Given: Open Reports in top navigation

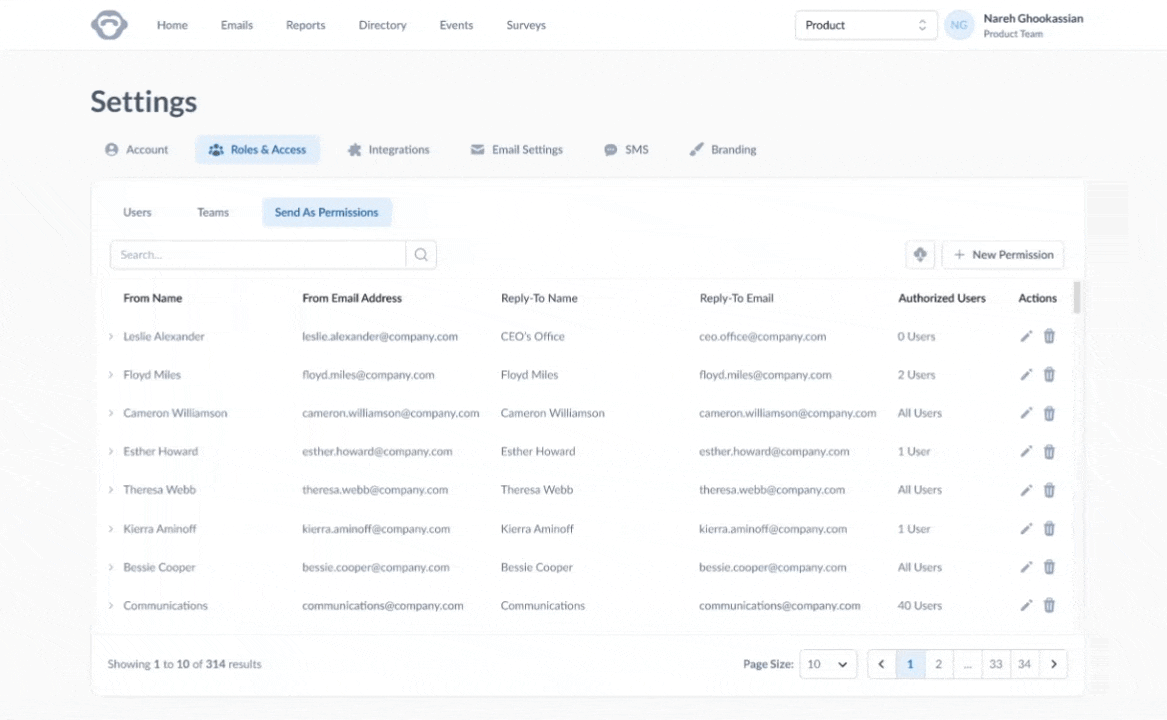Looking at the screenshot, I should click(305, 25).
